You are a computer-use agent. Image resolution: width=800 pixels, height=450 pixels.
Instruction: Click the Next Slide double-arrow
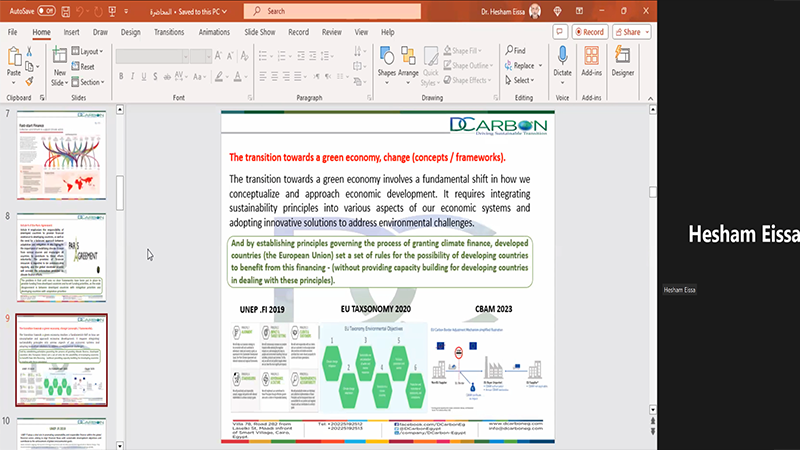[x=653, y=432]
